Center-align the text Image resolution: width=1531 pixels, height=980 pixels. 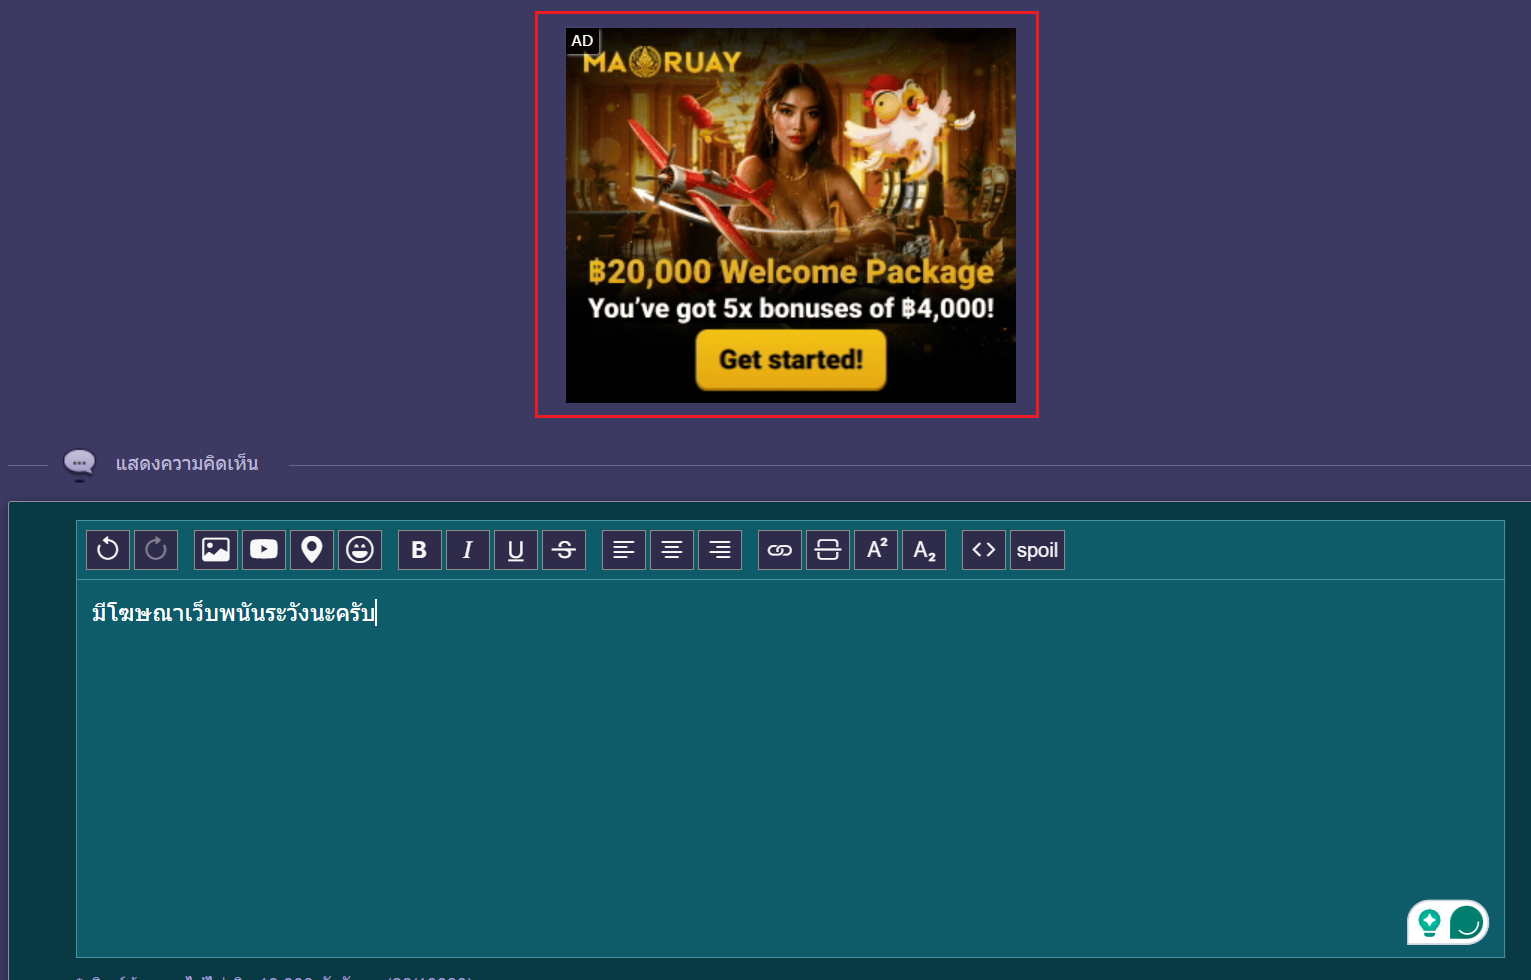672,550
